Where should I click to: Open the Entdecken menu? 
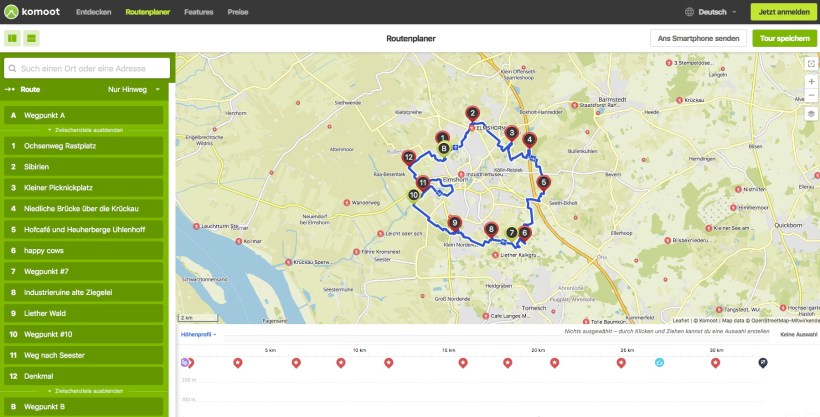94,12
